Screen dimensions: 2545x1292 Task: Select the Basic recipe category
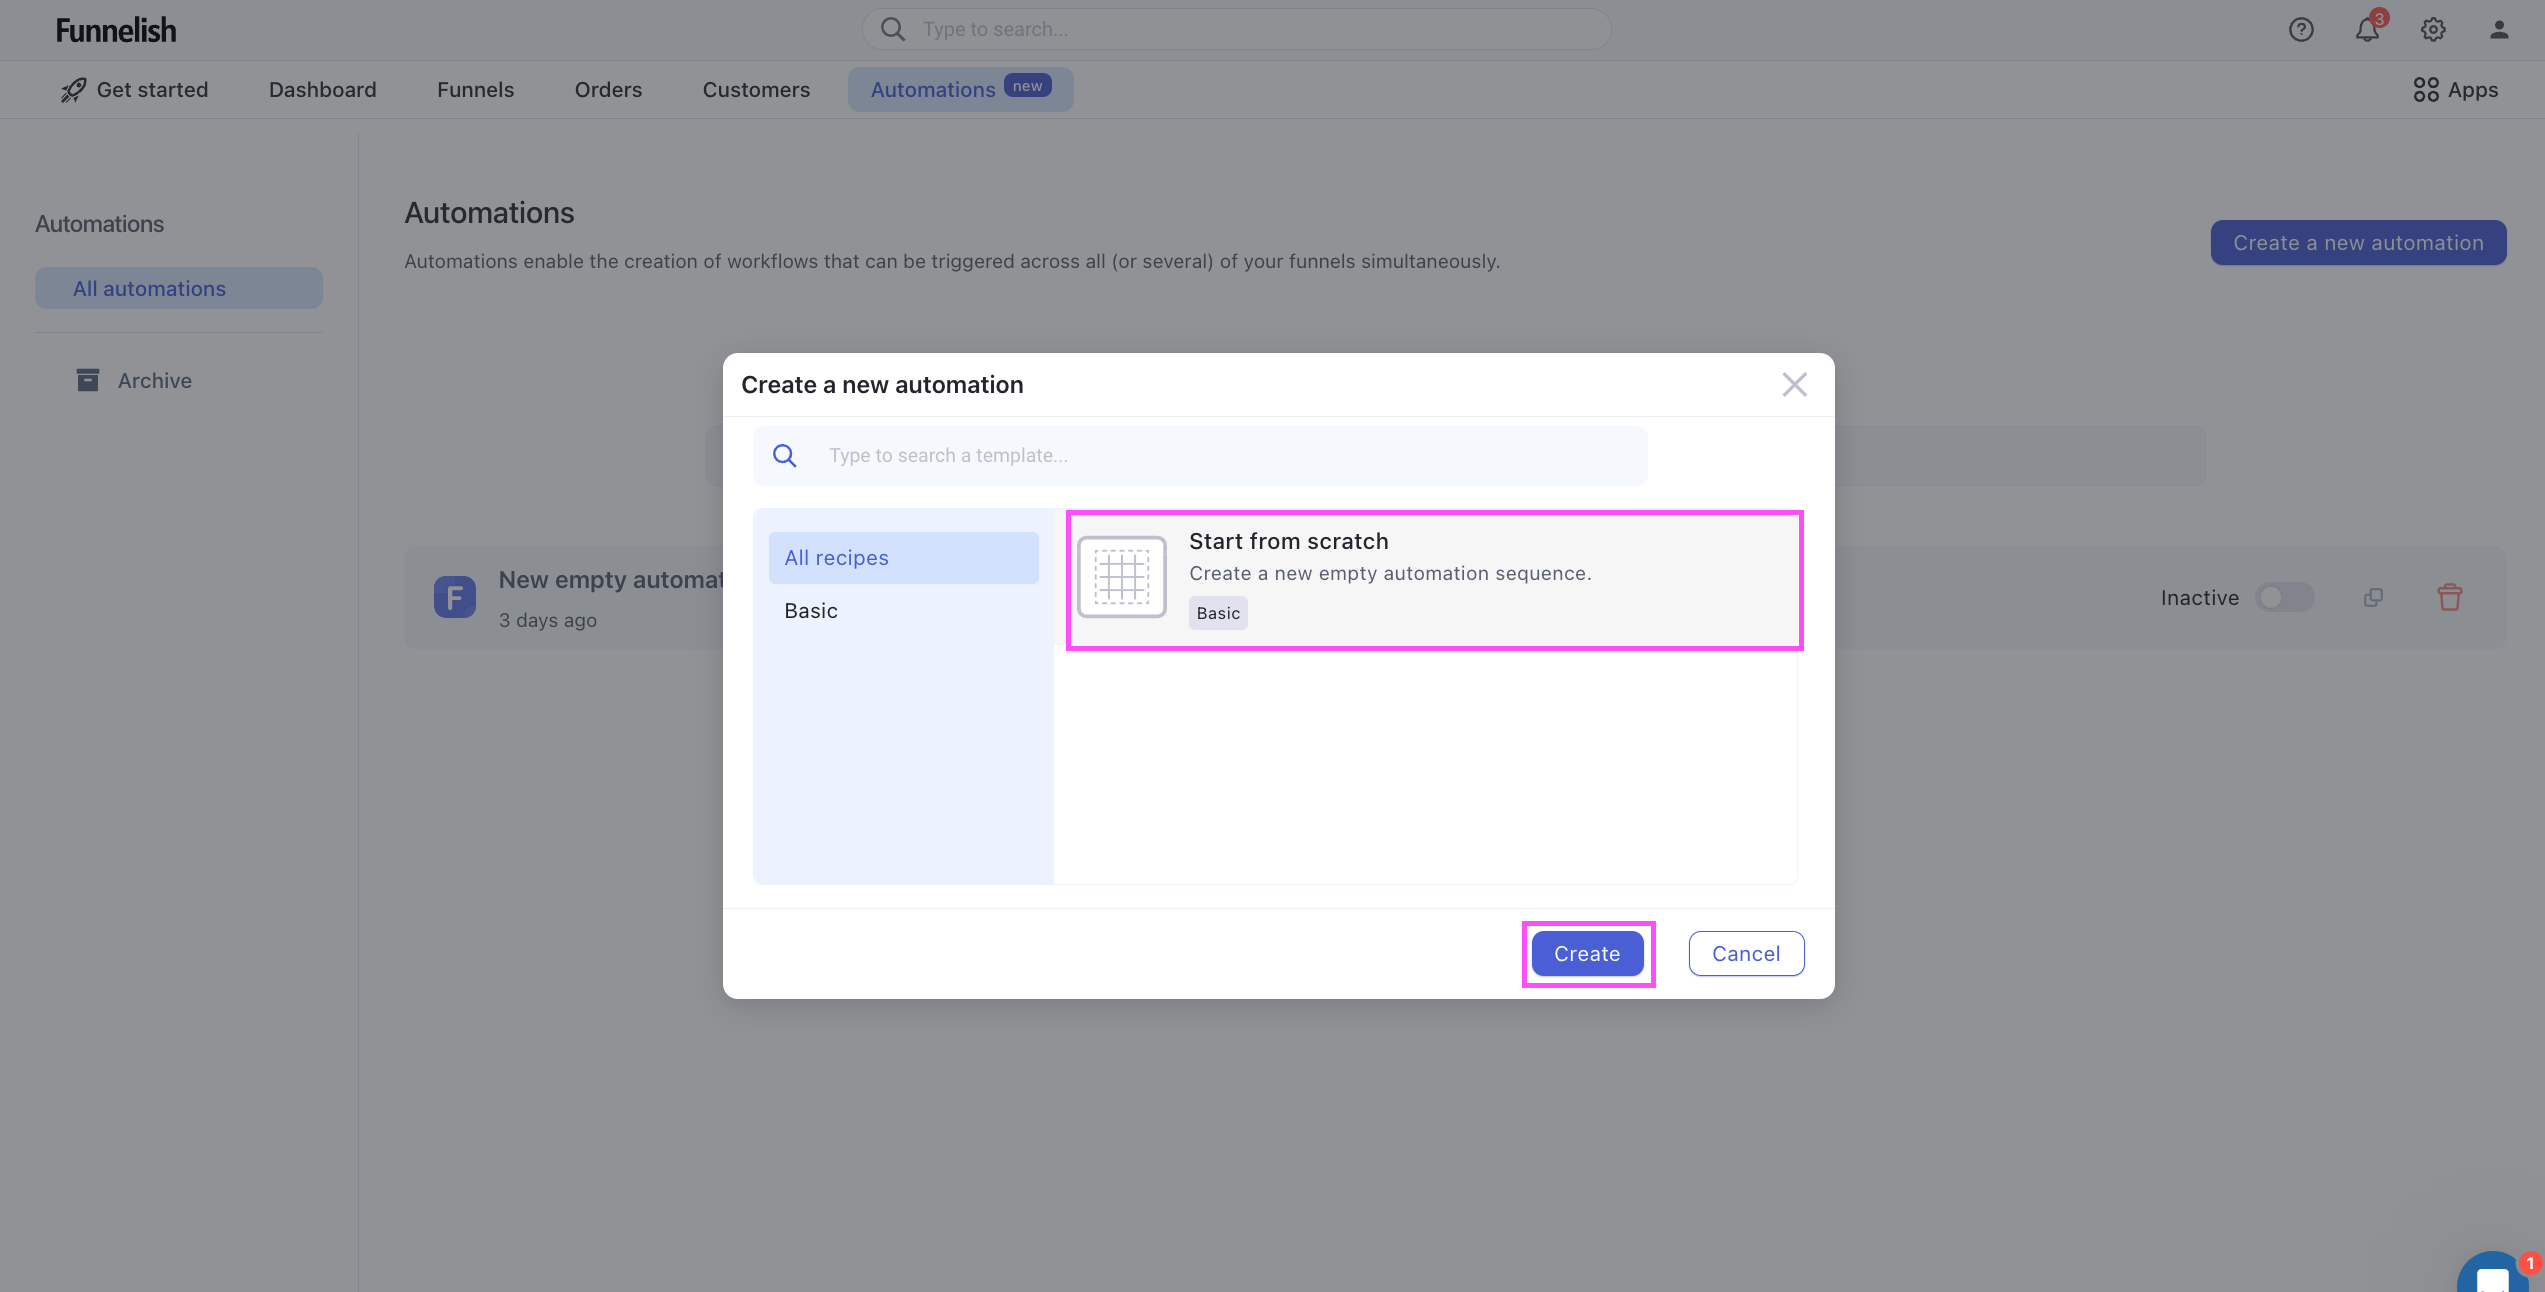pyautogui.click(x=811, y=611)
